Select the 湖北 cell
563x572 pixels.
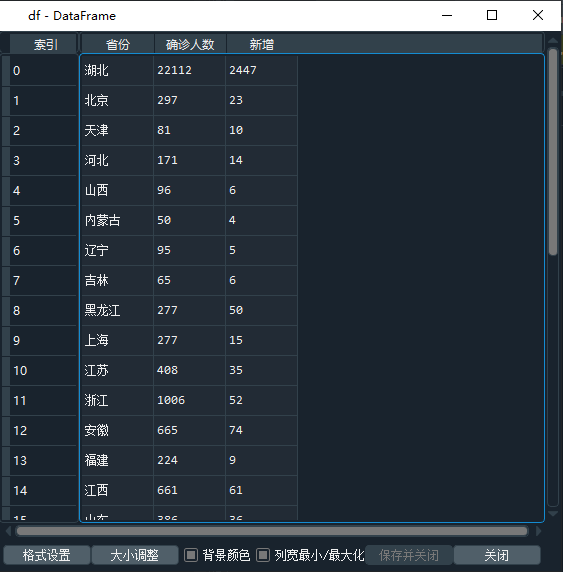[x=117, y=70]
